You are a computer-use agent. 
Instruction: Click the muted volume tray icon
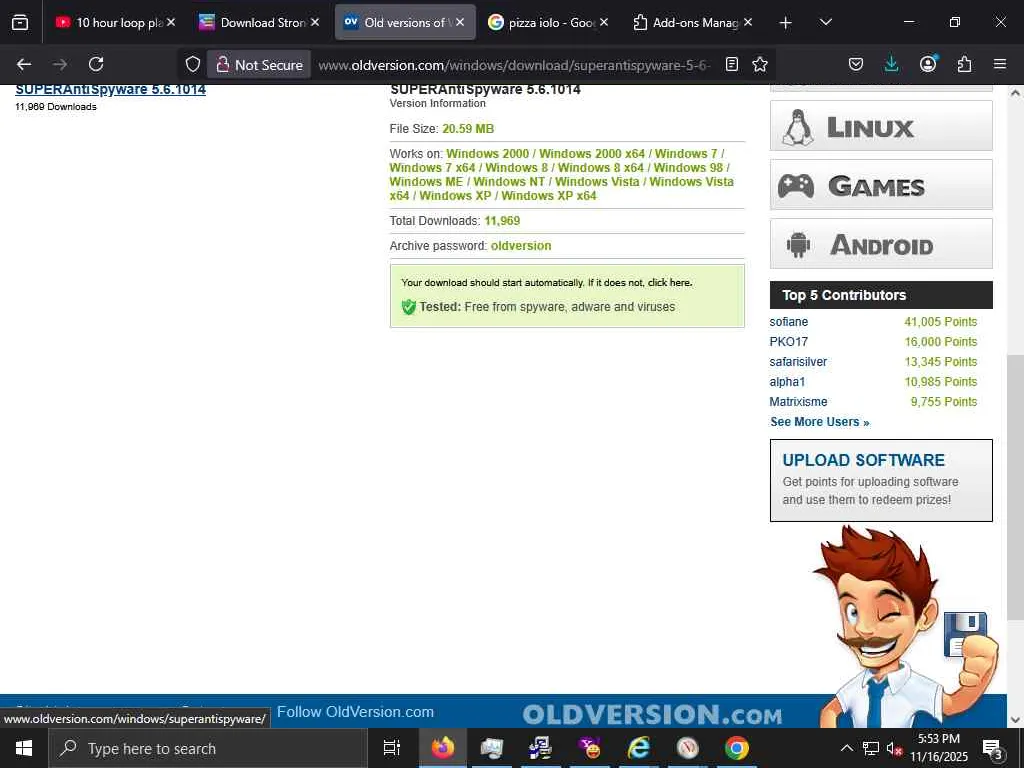(894, 748)
